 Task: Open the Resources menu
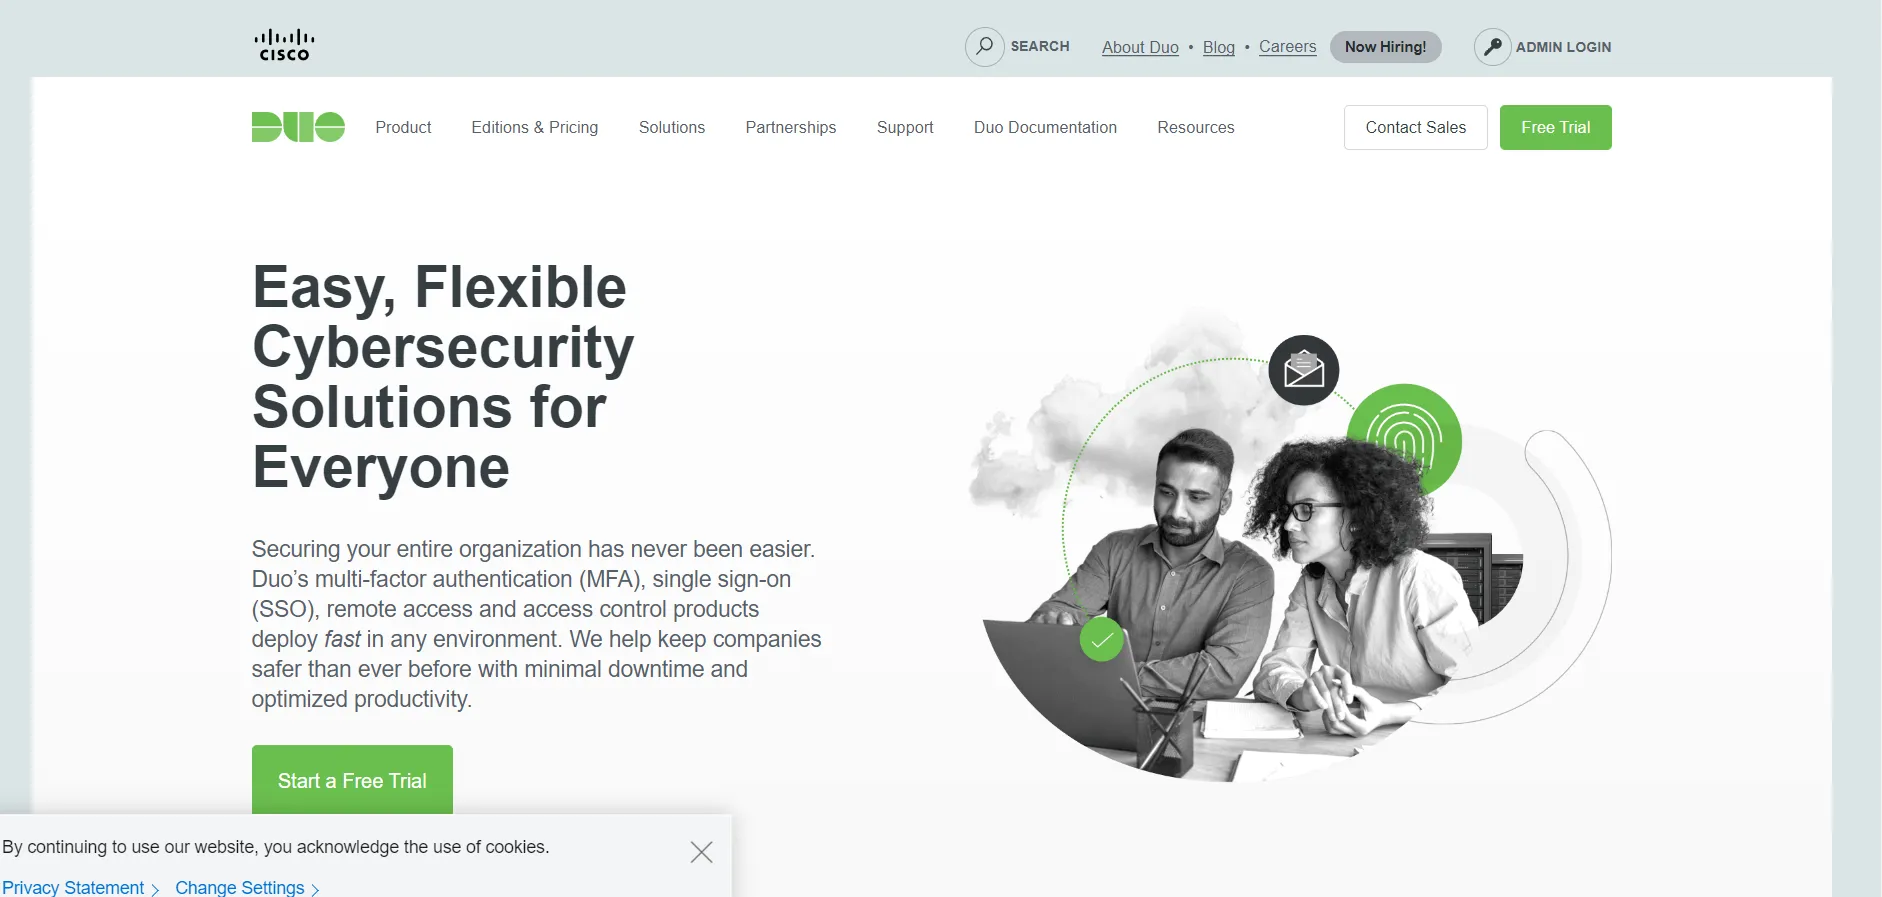click(1196, 127)
